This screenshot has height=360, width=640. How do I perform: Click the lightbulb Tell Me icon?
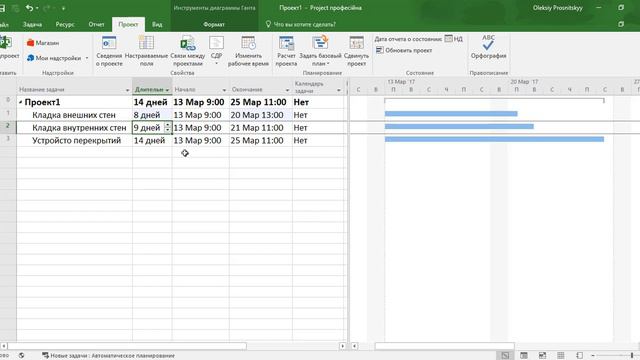[268, 24]
